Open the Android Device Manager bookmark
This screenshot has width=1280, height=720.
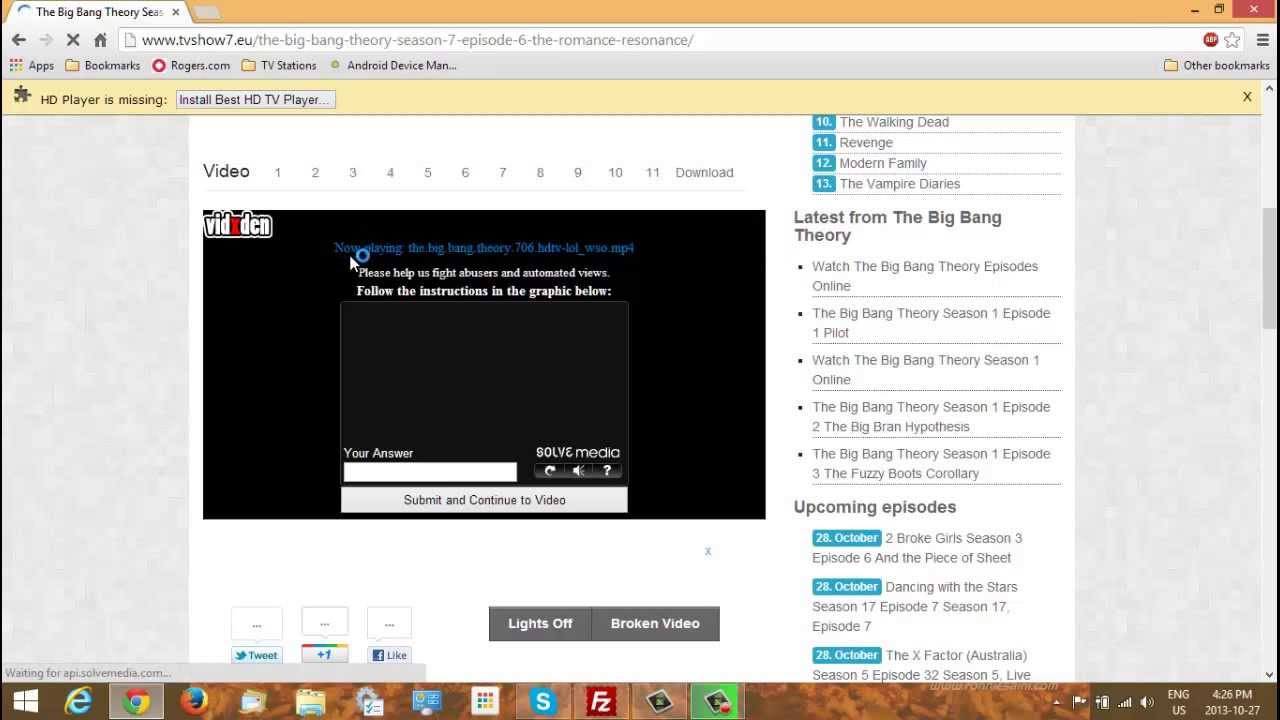[x=393, y=65]
